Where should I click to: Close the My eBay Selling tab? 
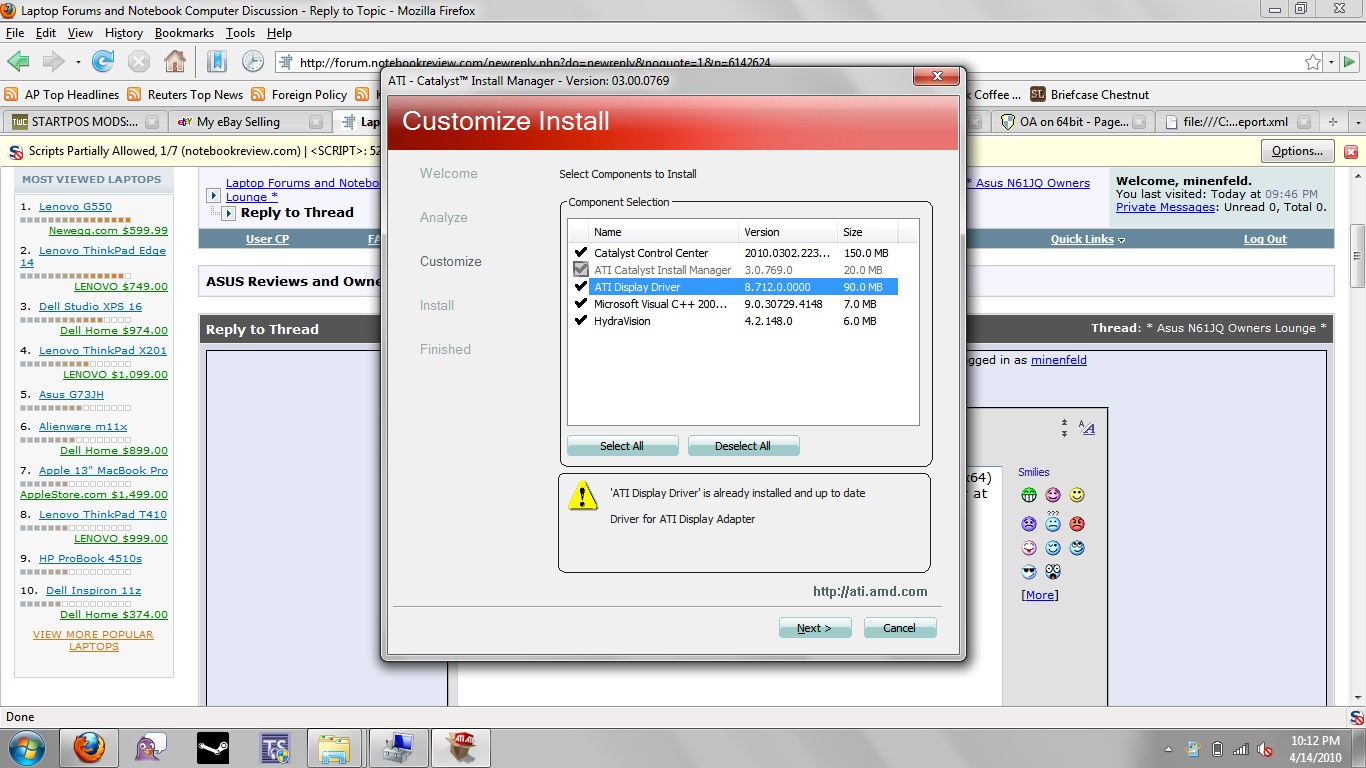pyautogui.click(x=316, y=122)
